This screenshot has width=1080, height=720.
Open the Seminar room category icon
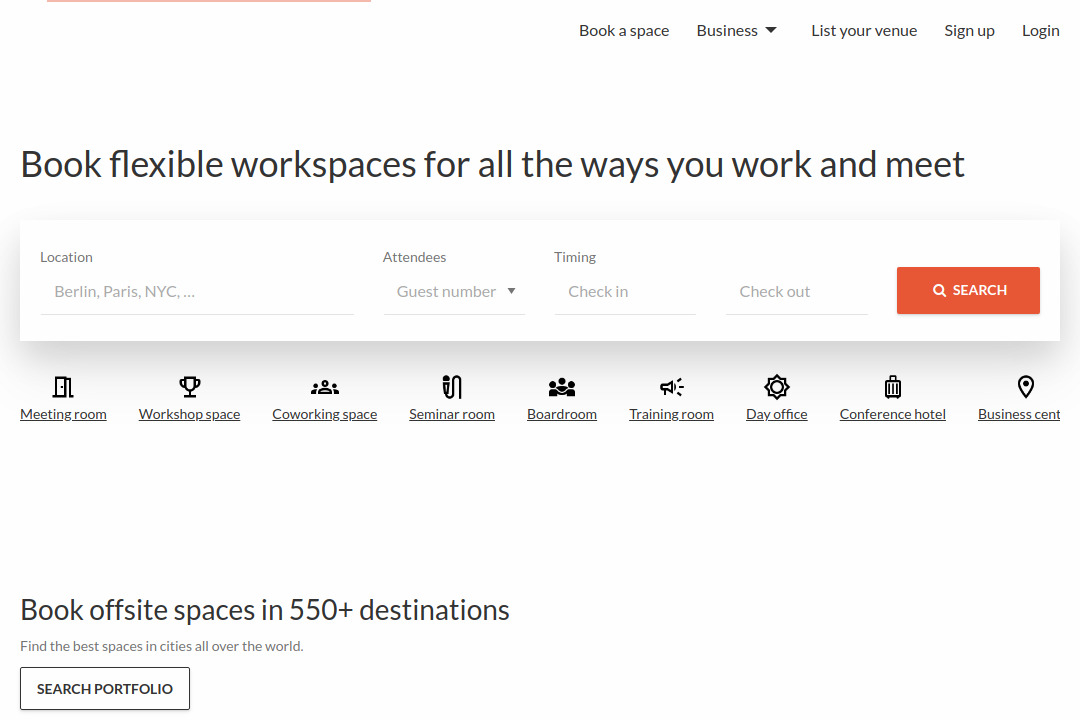[451, 386]
